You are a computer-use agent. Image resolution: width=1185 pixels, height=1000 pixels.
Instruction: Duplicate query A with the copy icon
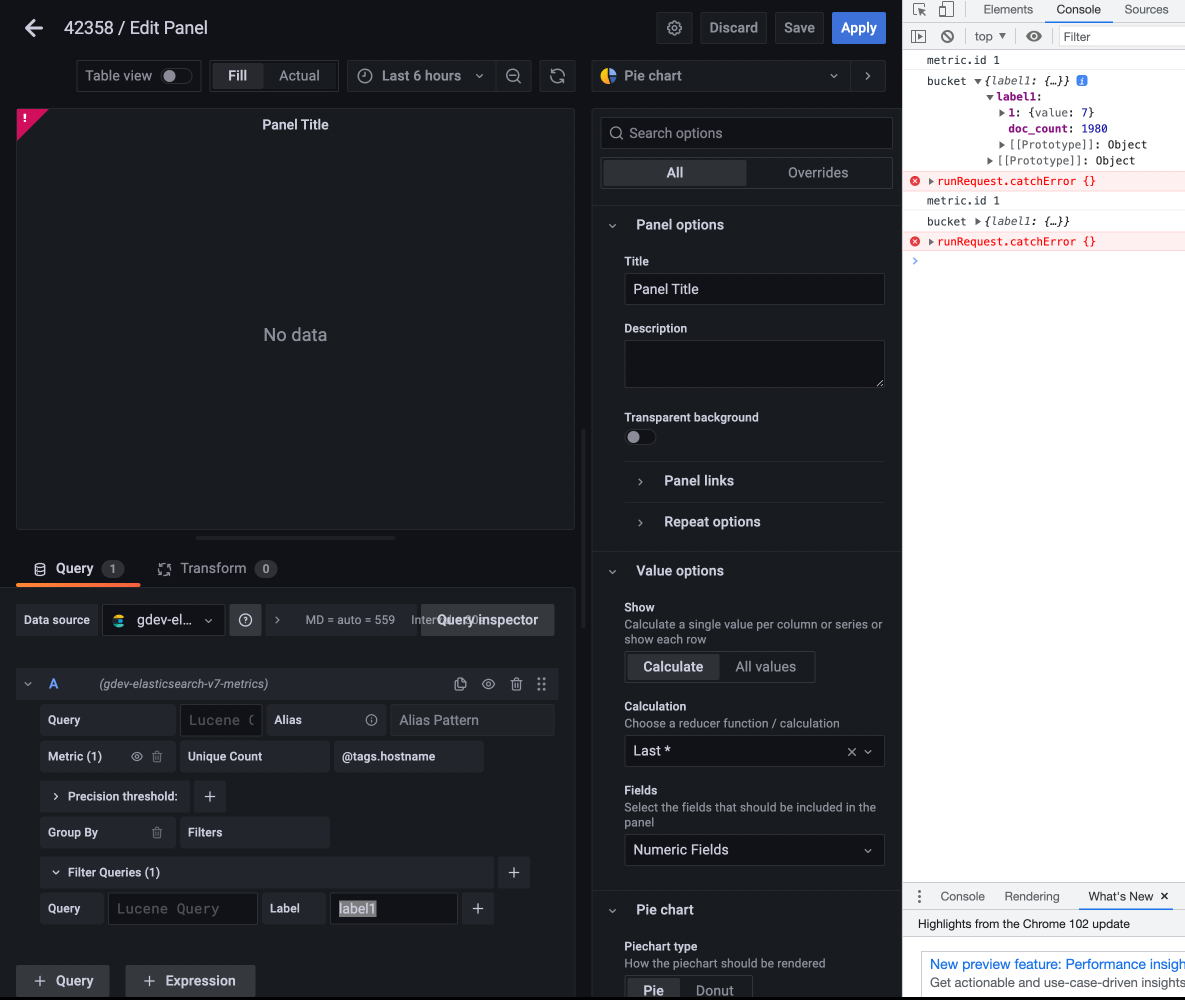[460, 684]
